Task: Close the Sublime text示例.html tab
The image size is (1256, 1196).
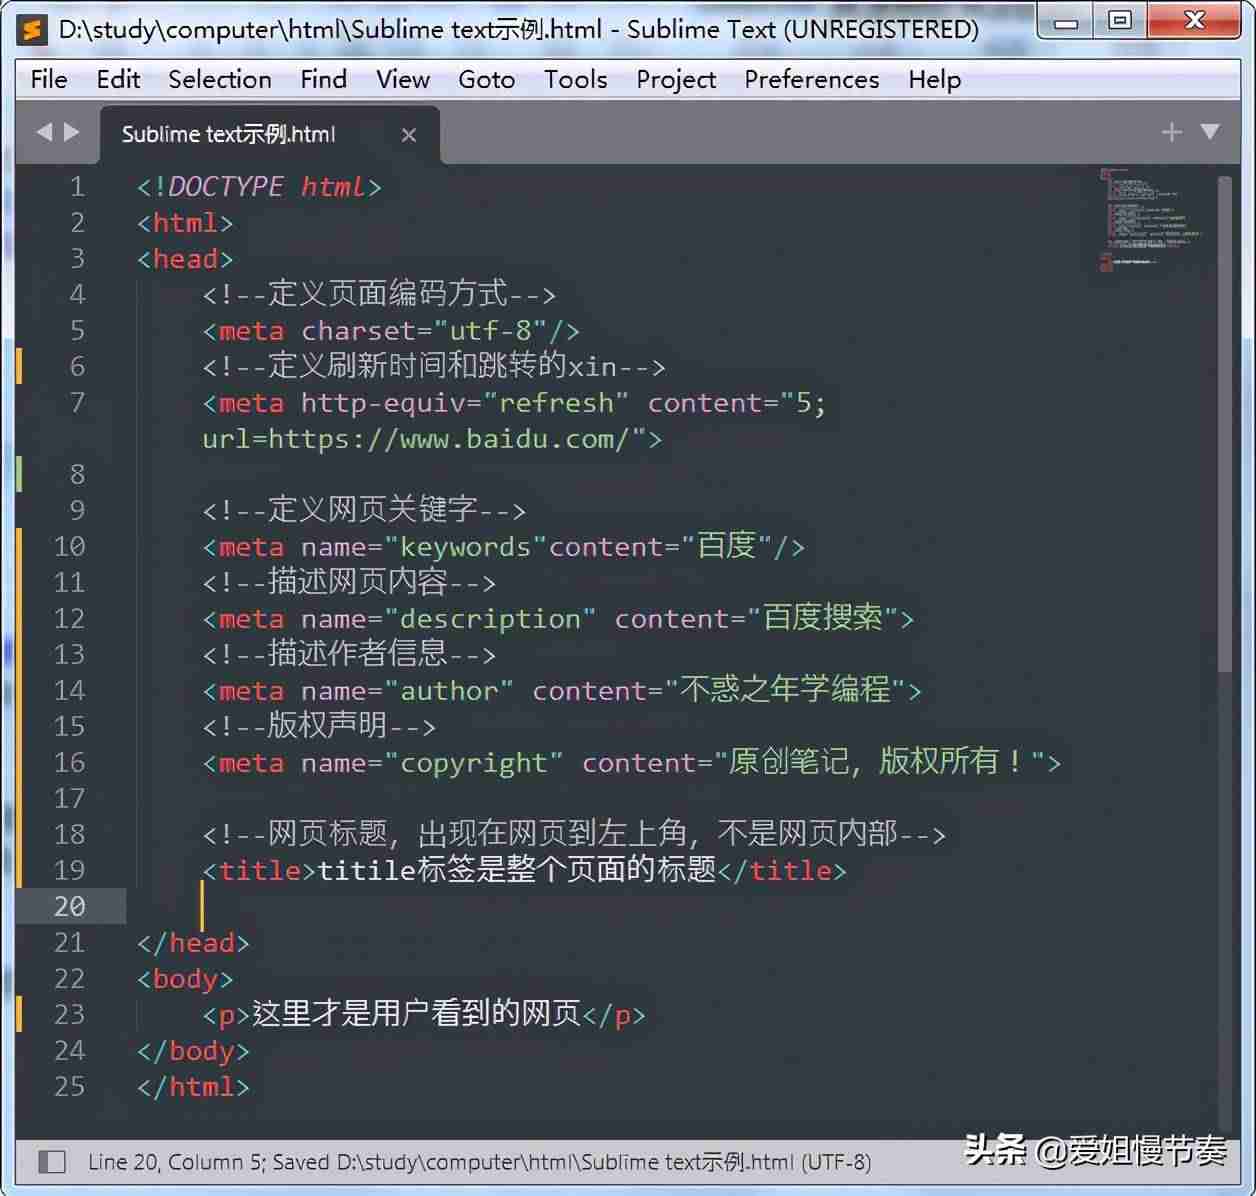Action: [408, 135]
